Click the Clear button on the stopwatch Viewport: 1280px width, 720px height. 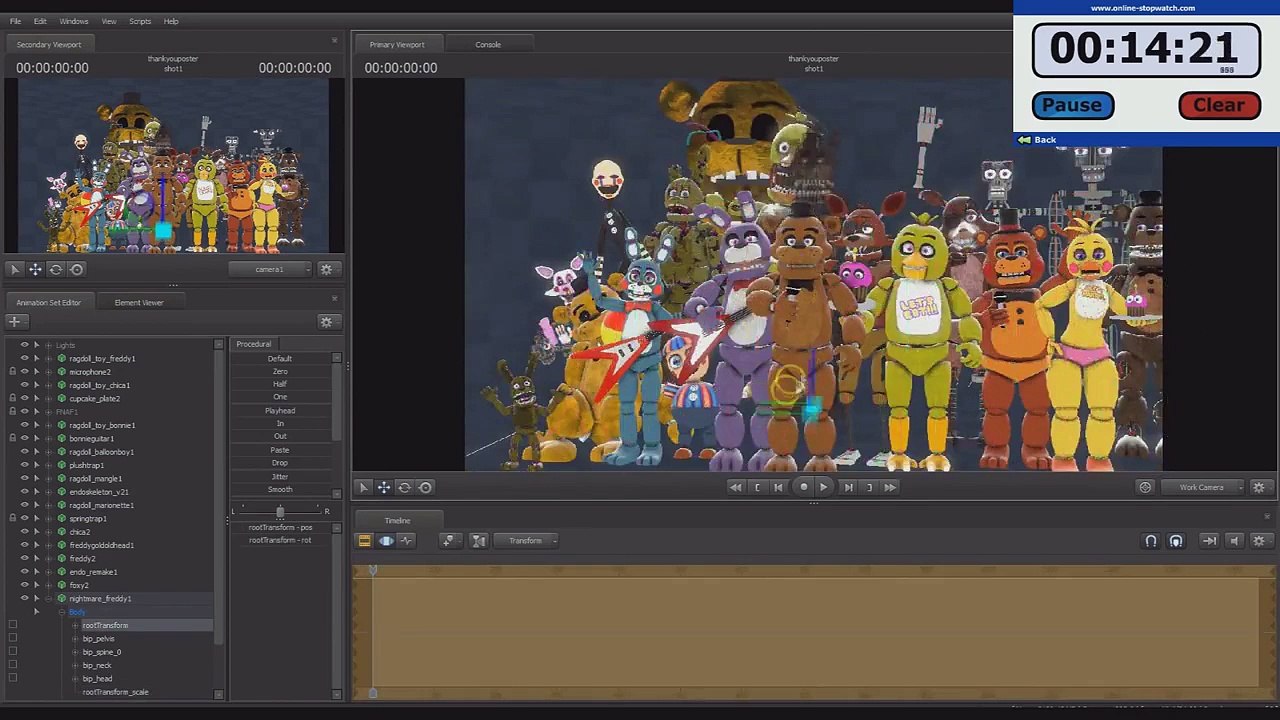[x=1219, y=105]
